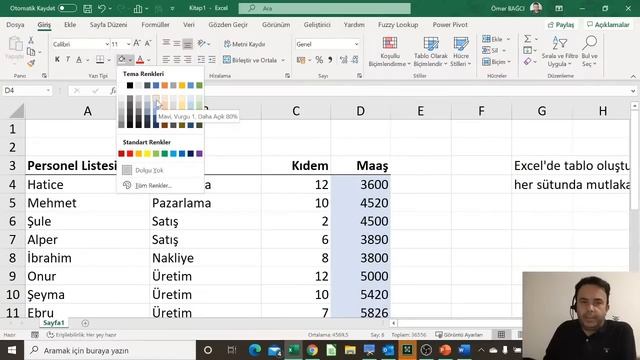Toggle left text alignment
Screen dimensions: 640x360
pos(166,60)
